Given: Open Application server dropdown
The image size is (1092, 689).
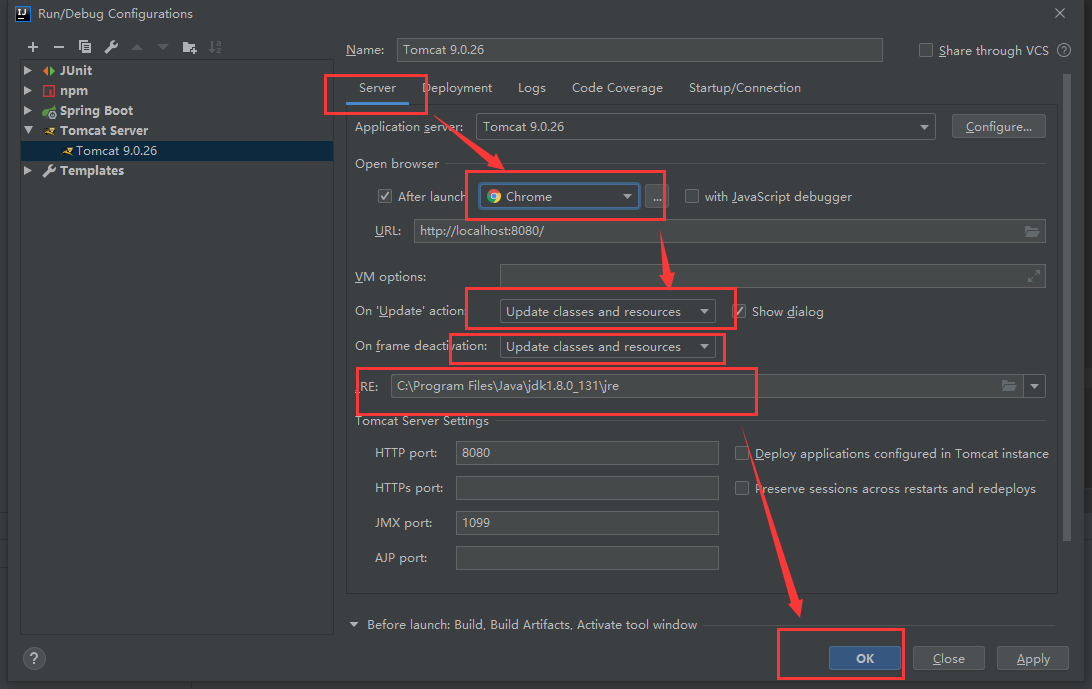Looking at the screenshot, I should (705, 127).
